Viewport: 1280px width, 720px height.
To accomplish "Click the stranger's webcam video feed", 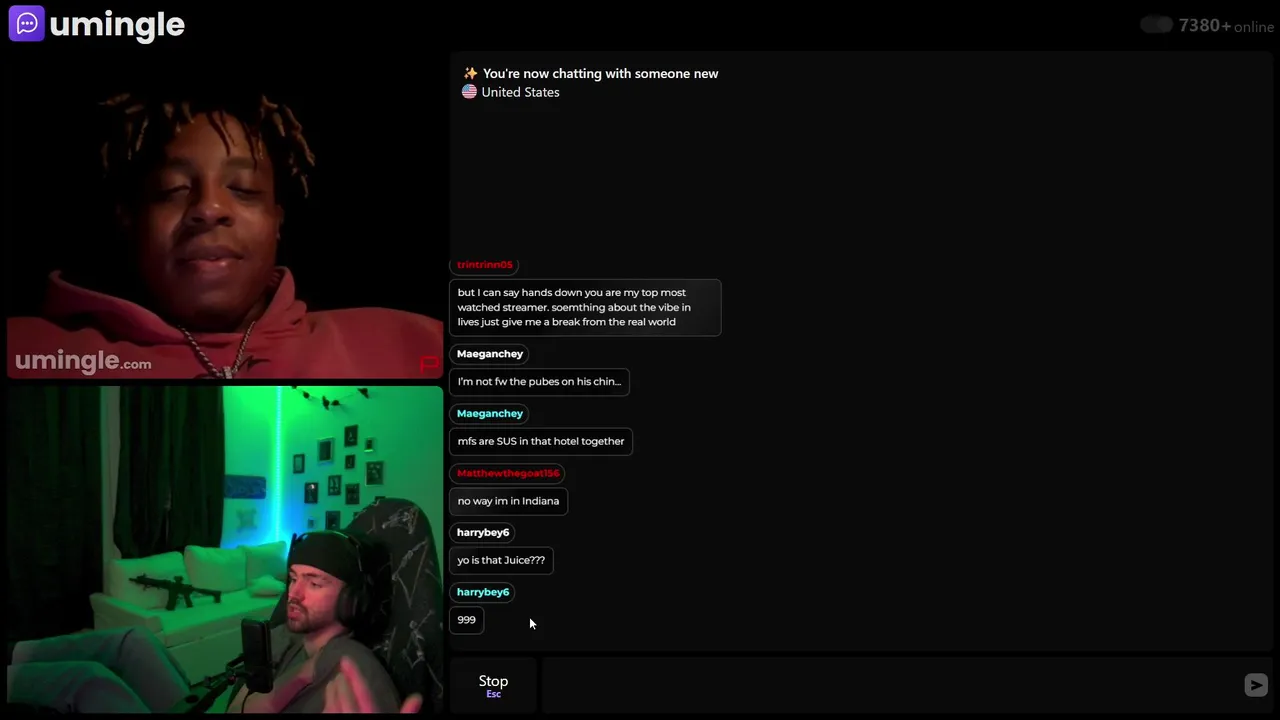I will click(225, 215).
